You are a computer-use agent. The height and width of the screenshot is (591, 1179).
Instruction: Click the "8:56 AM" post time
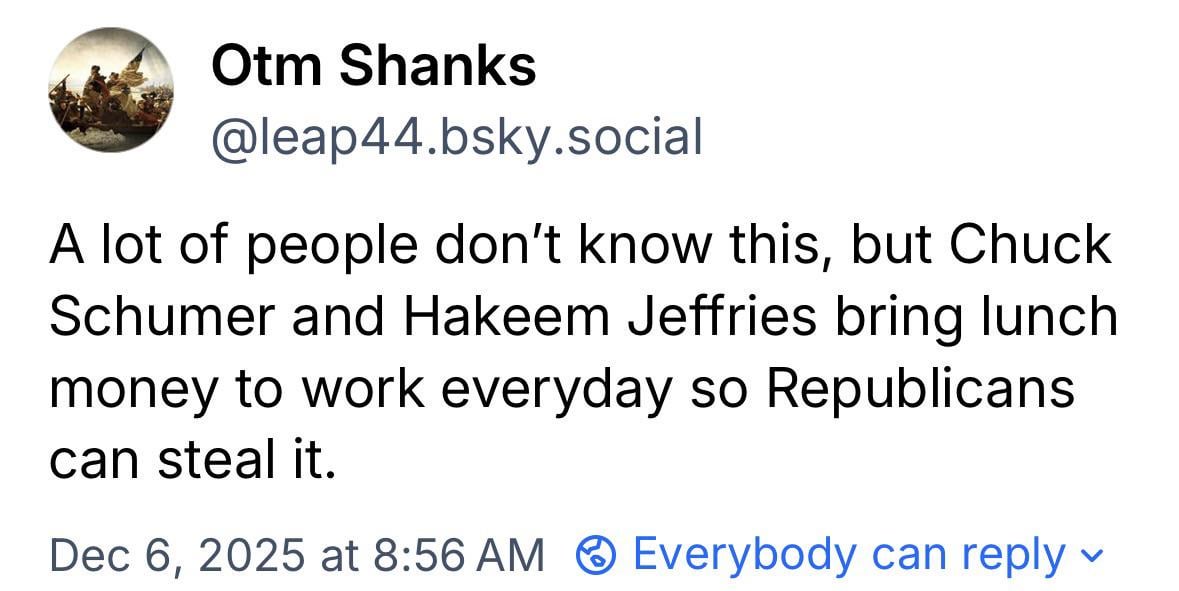[x=456, y=555]
